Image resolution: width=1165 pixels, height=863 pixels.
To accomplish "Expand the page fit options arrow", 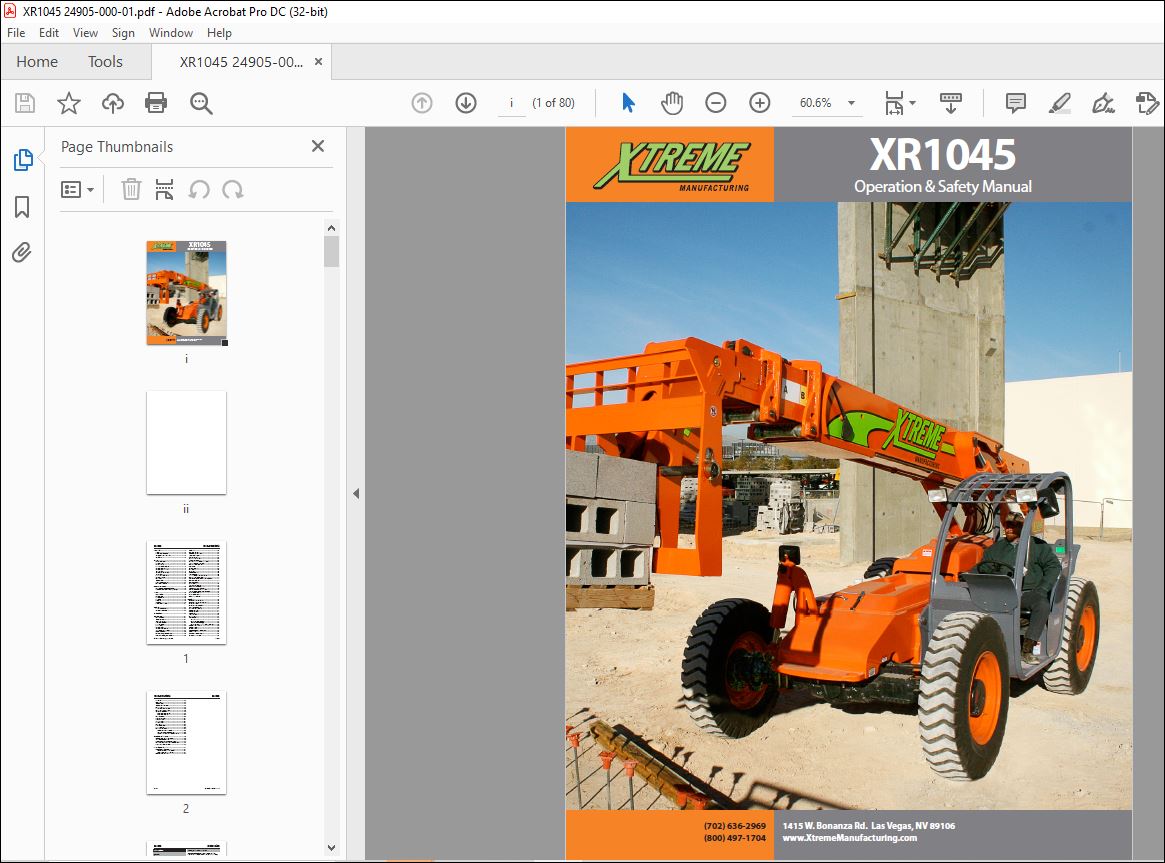I will point(912,103).
